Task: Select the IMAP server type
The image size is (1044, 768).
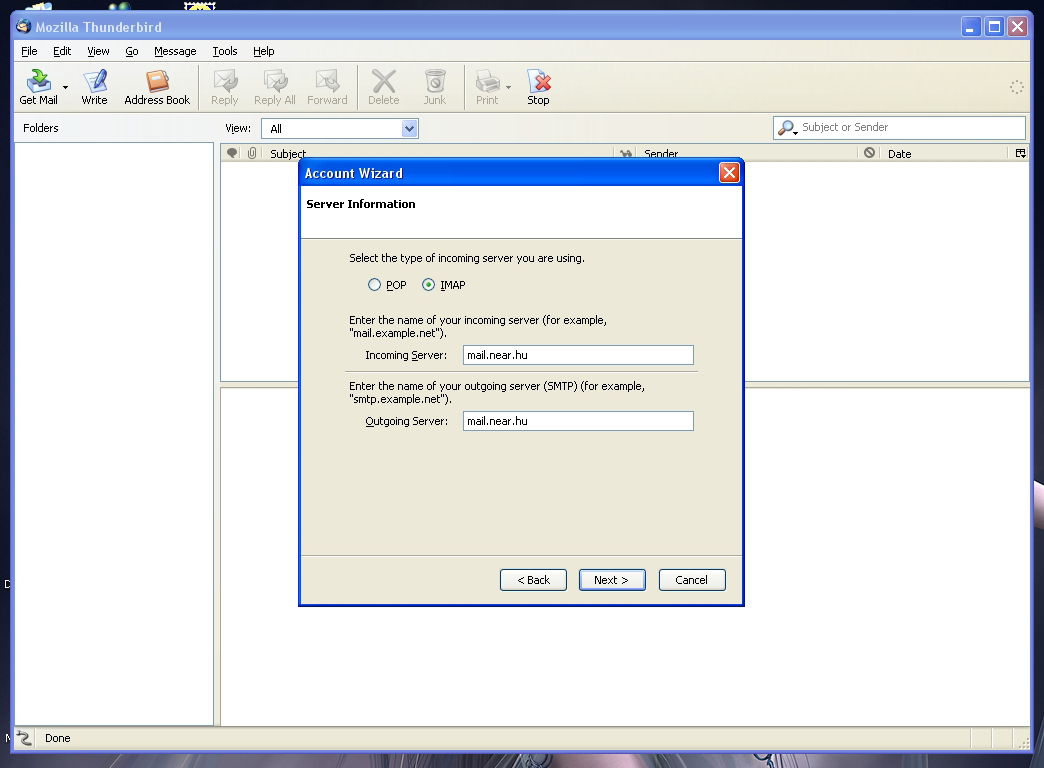Action: point(429,285)
